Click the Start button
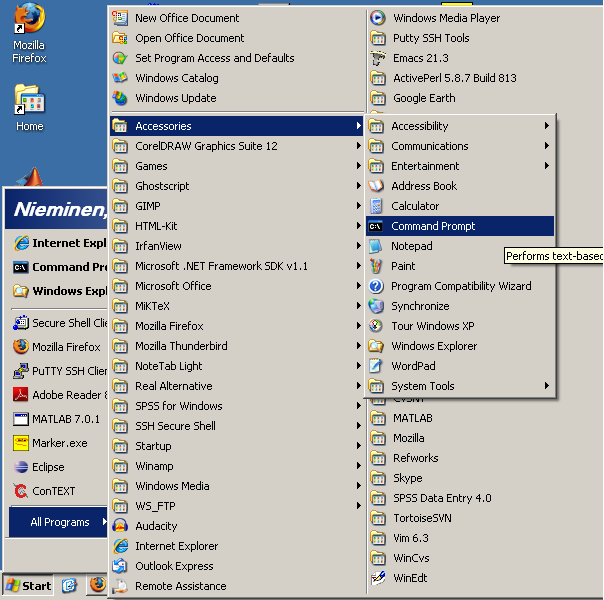 28,586
